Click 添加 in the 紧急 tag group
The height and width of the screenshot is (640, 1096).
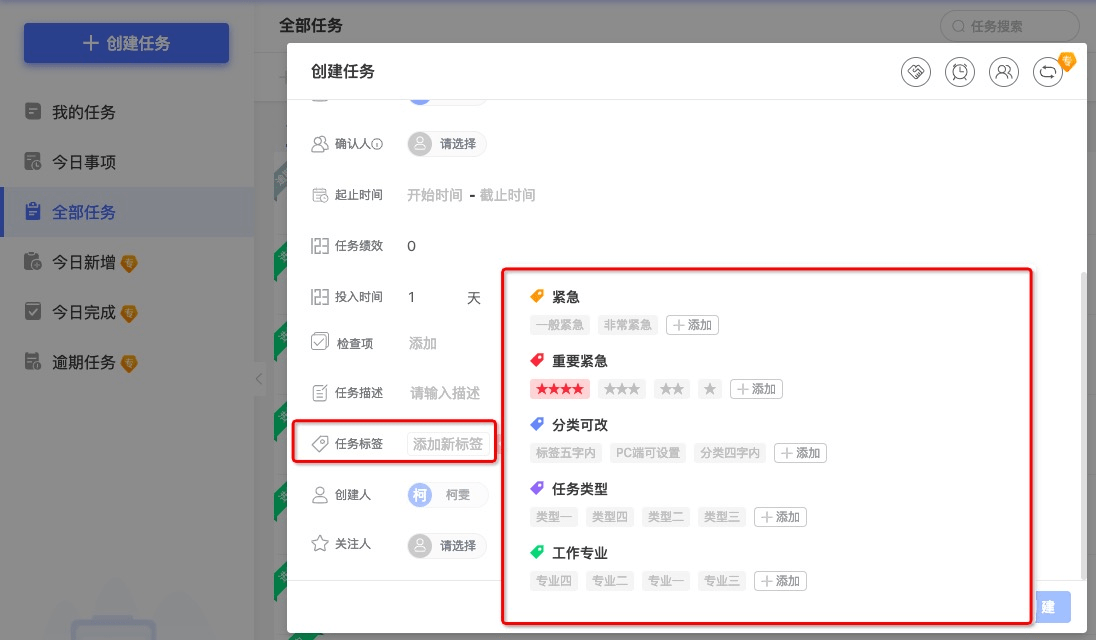pos(693,325)
